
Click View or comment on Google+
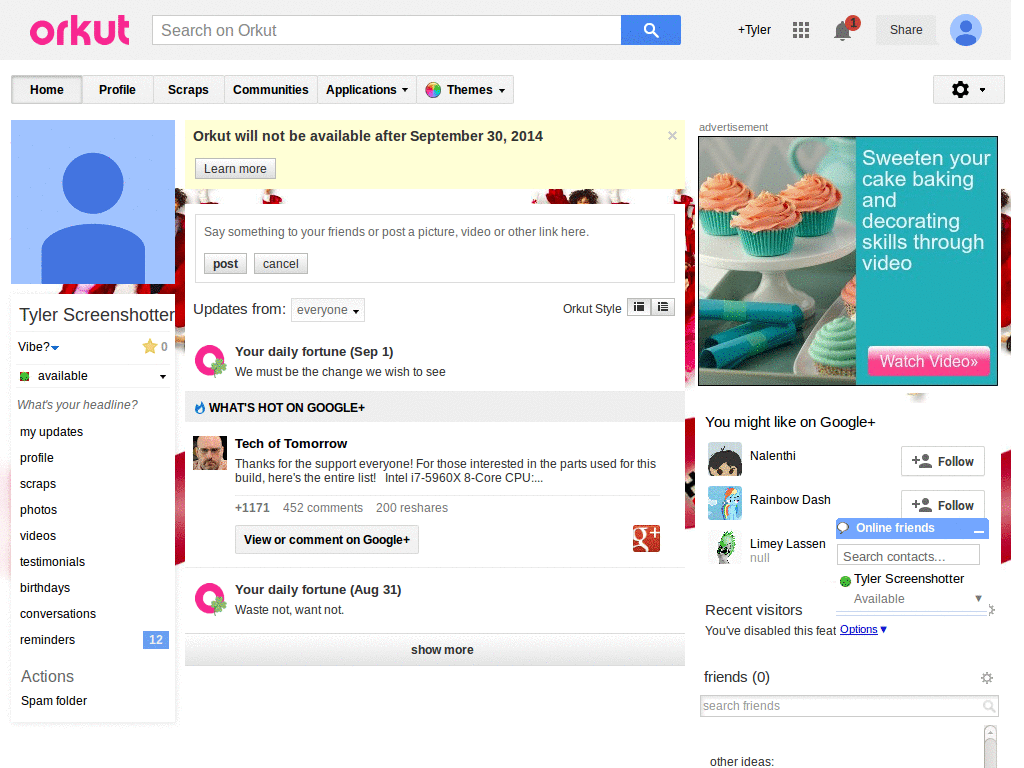coord(327,539)
